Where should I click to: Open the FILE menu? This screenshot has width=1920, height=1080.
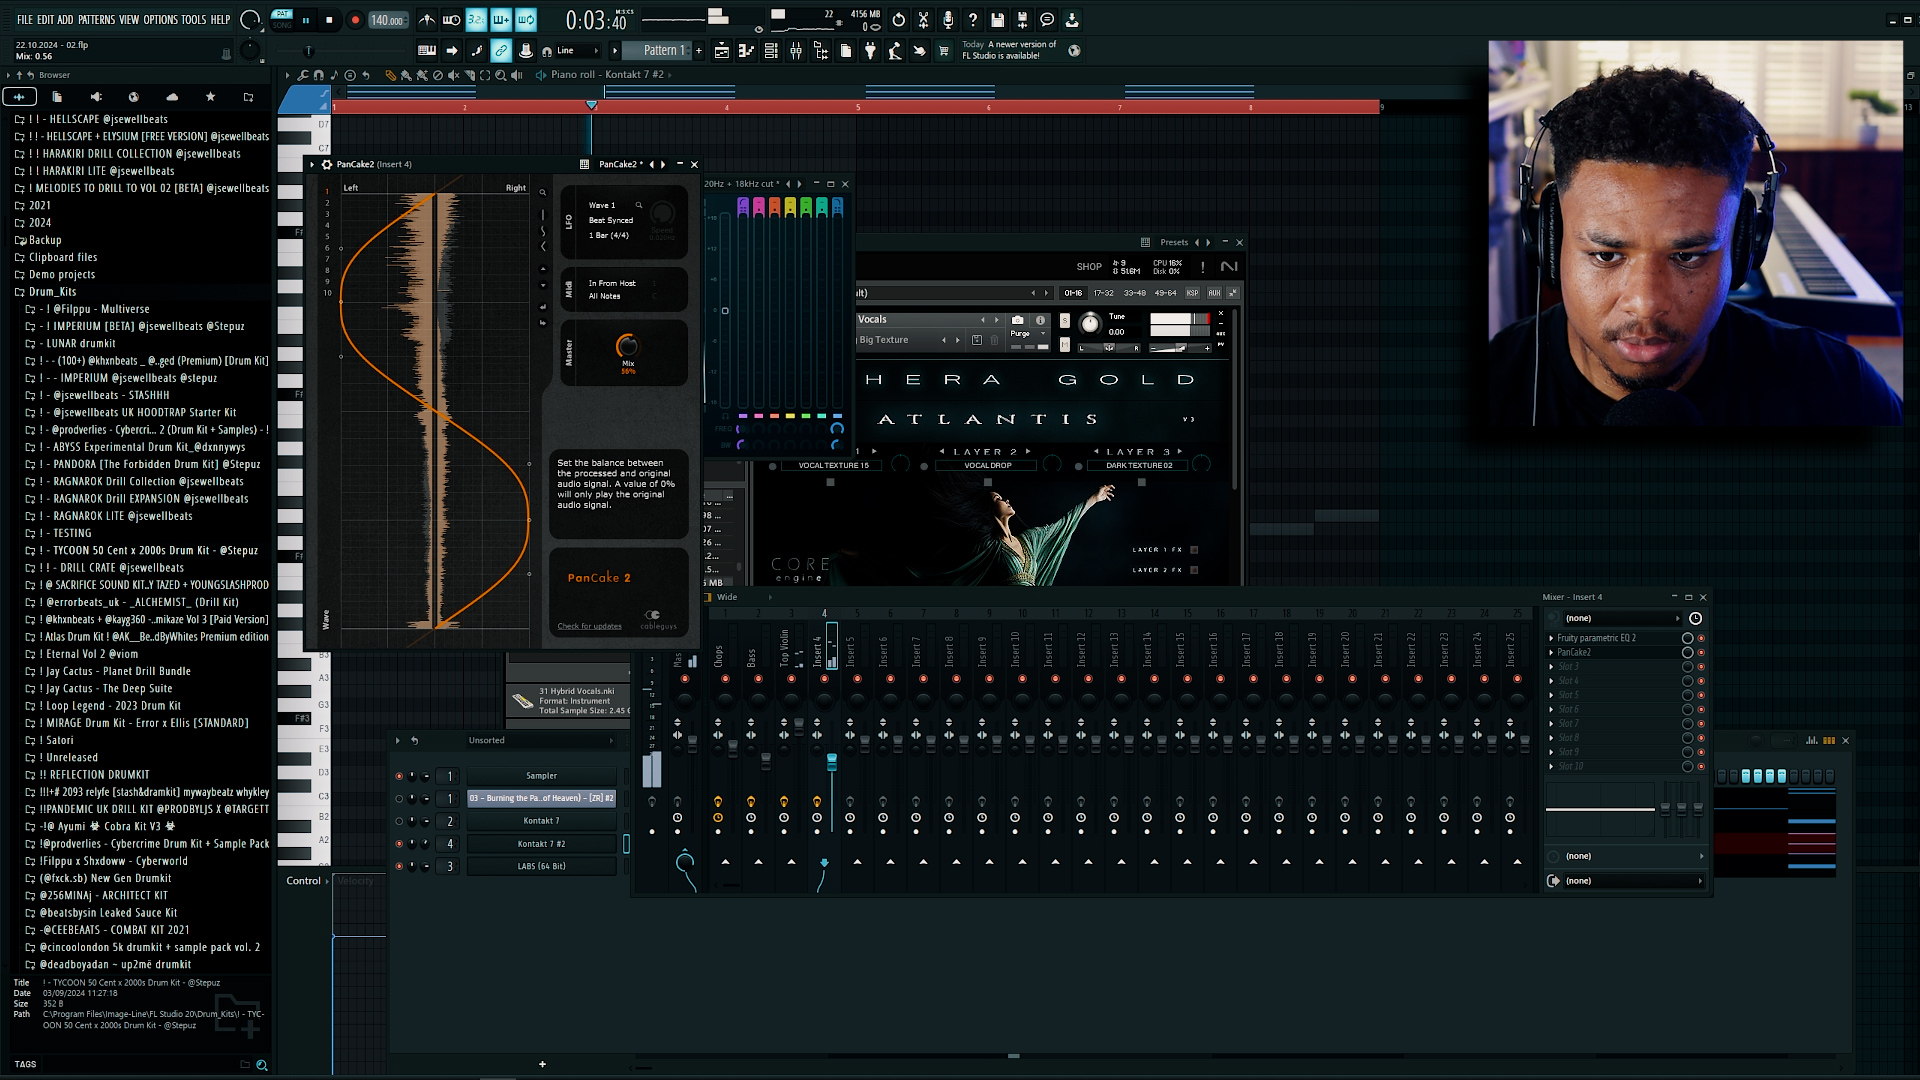coord(25,20)
